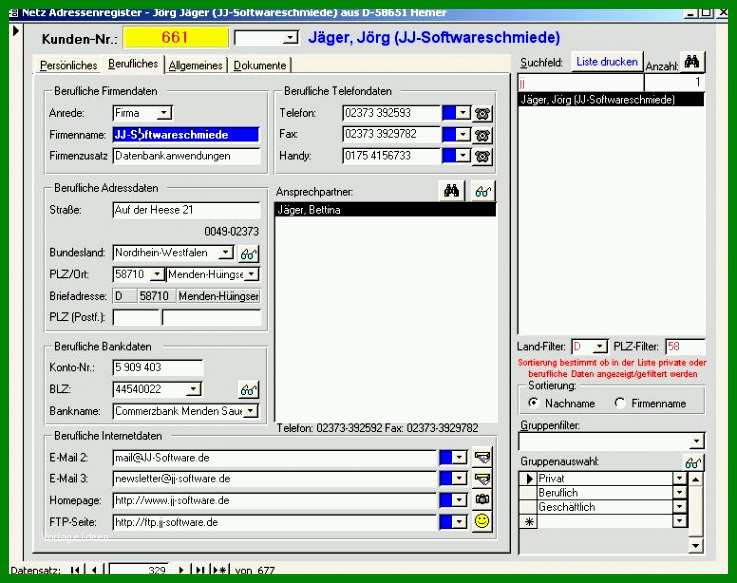The image size is (737, 583).
Task: Open dropdown of blue color box for FTP-Seite
Action: coord(459,521)
